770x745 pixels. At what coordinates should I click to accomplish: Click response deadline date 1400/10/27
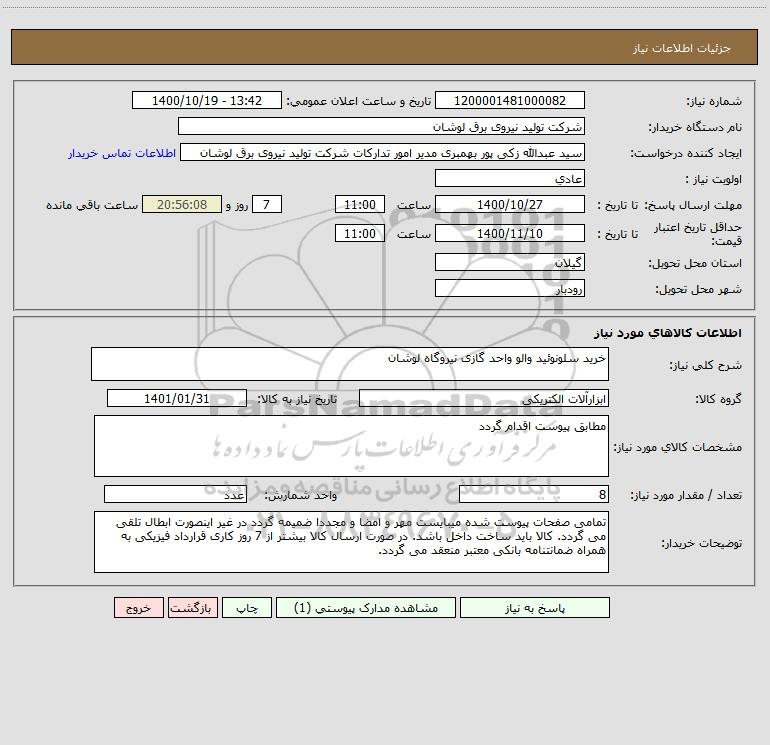click(x=510, y=204)
